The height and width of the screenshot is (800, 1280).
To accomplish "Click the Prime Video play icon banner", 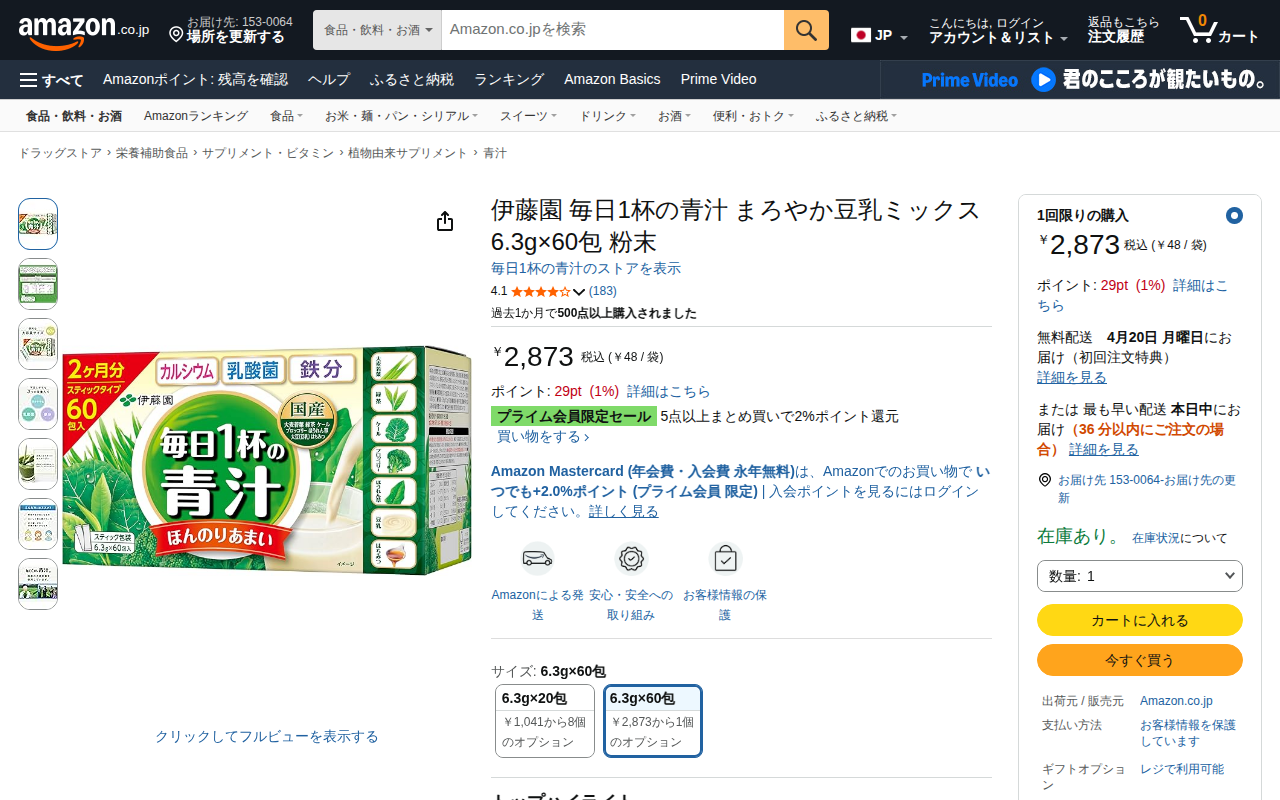I will tap(1043, 80).
